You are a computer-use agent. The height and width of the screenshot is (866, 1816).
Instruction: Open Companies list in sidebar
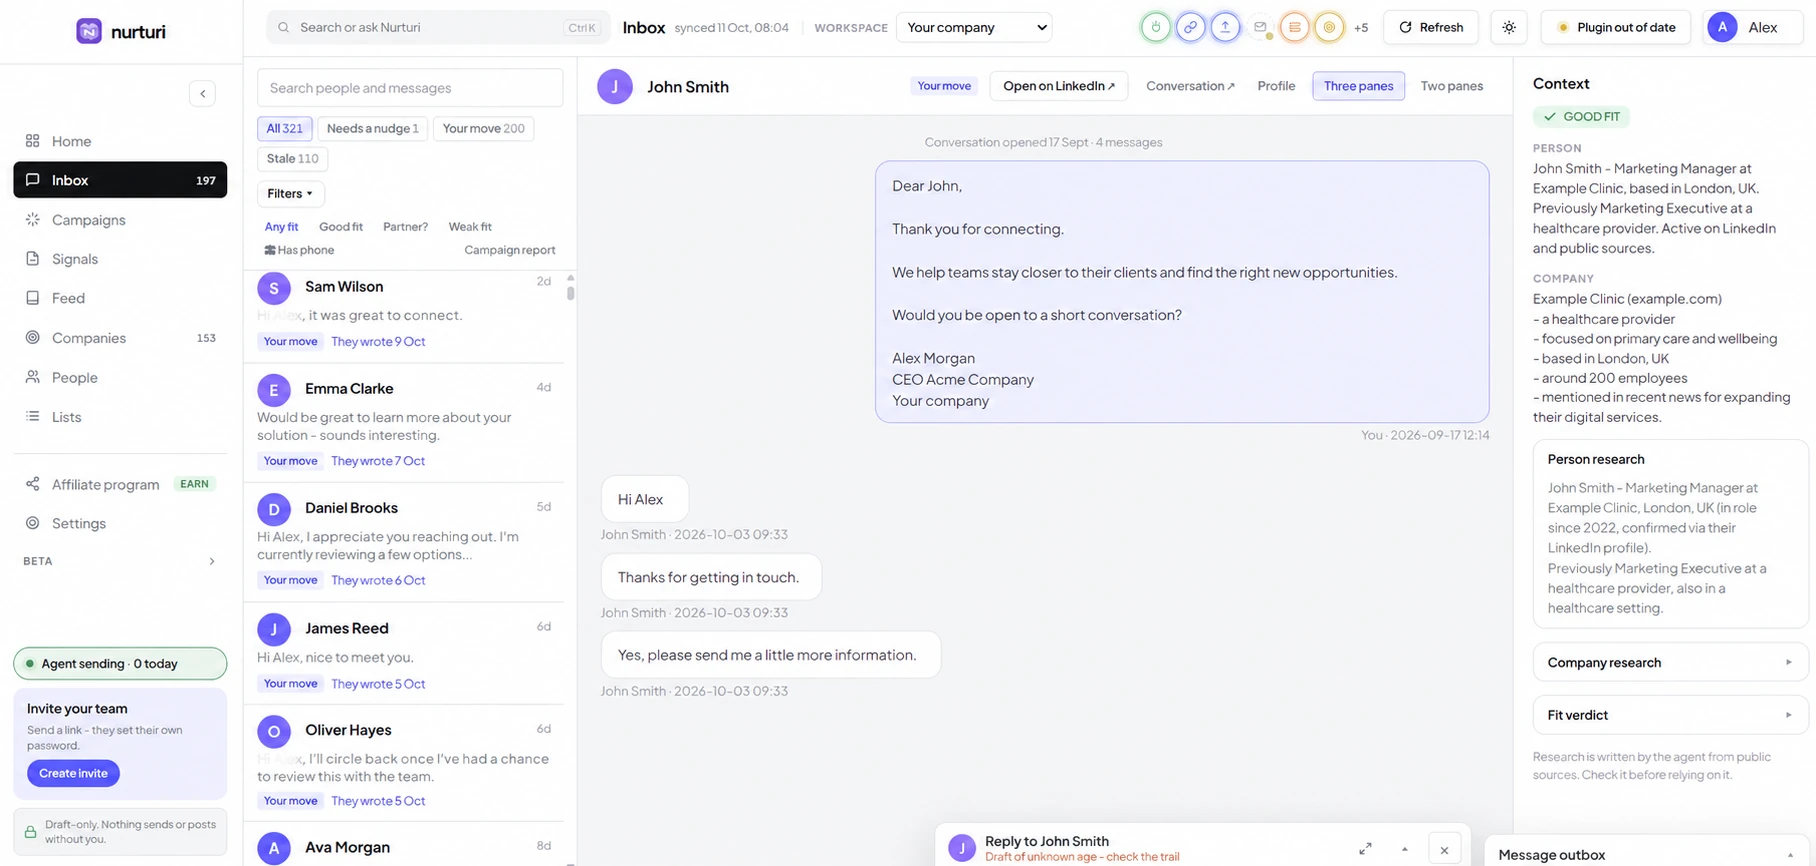point(120,338)
